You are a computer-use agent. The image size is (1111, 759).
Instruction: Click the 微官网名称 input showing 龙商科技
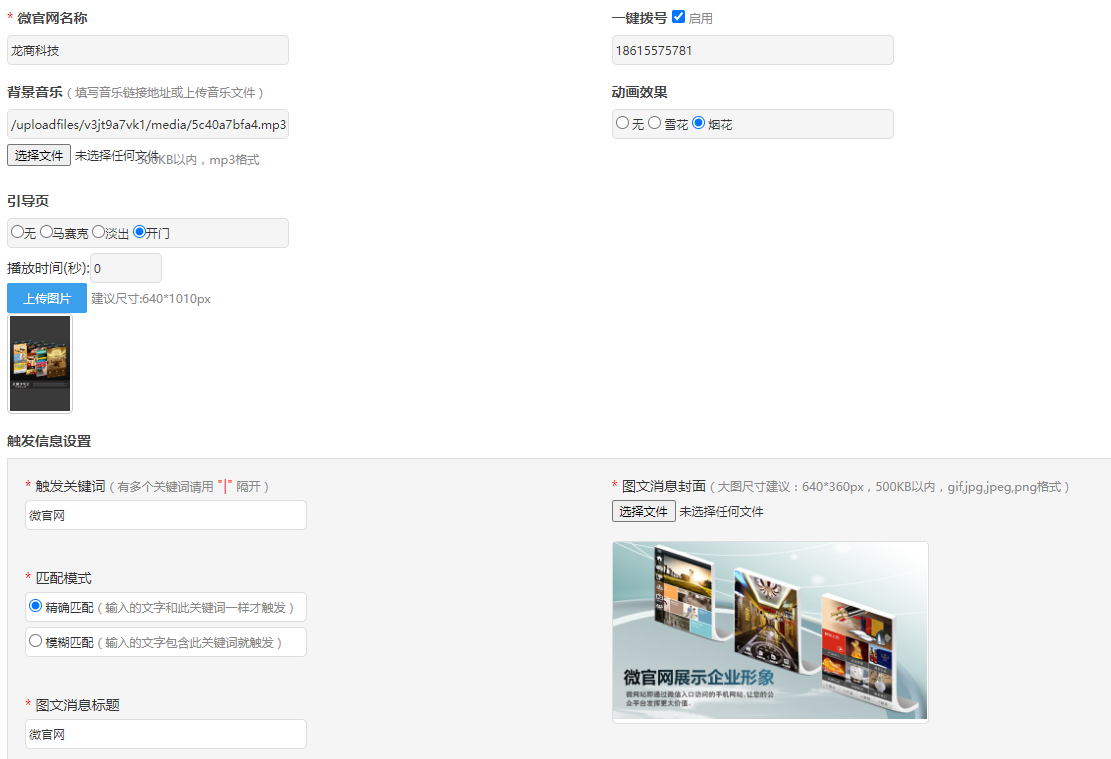[147, 50]
